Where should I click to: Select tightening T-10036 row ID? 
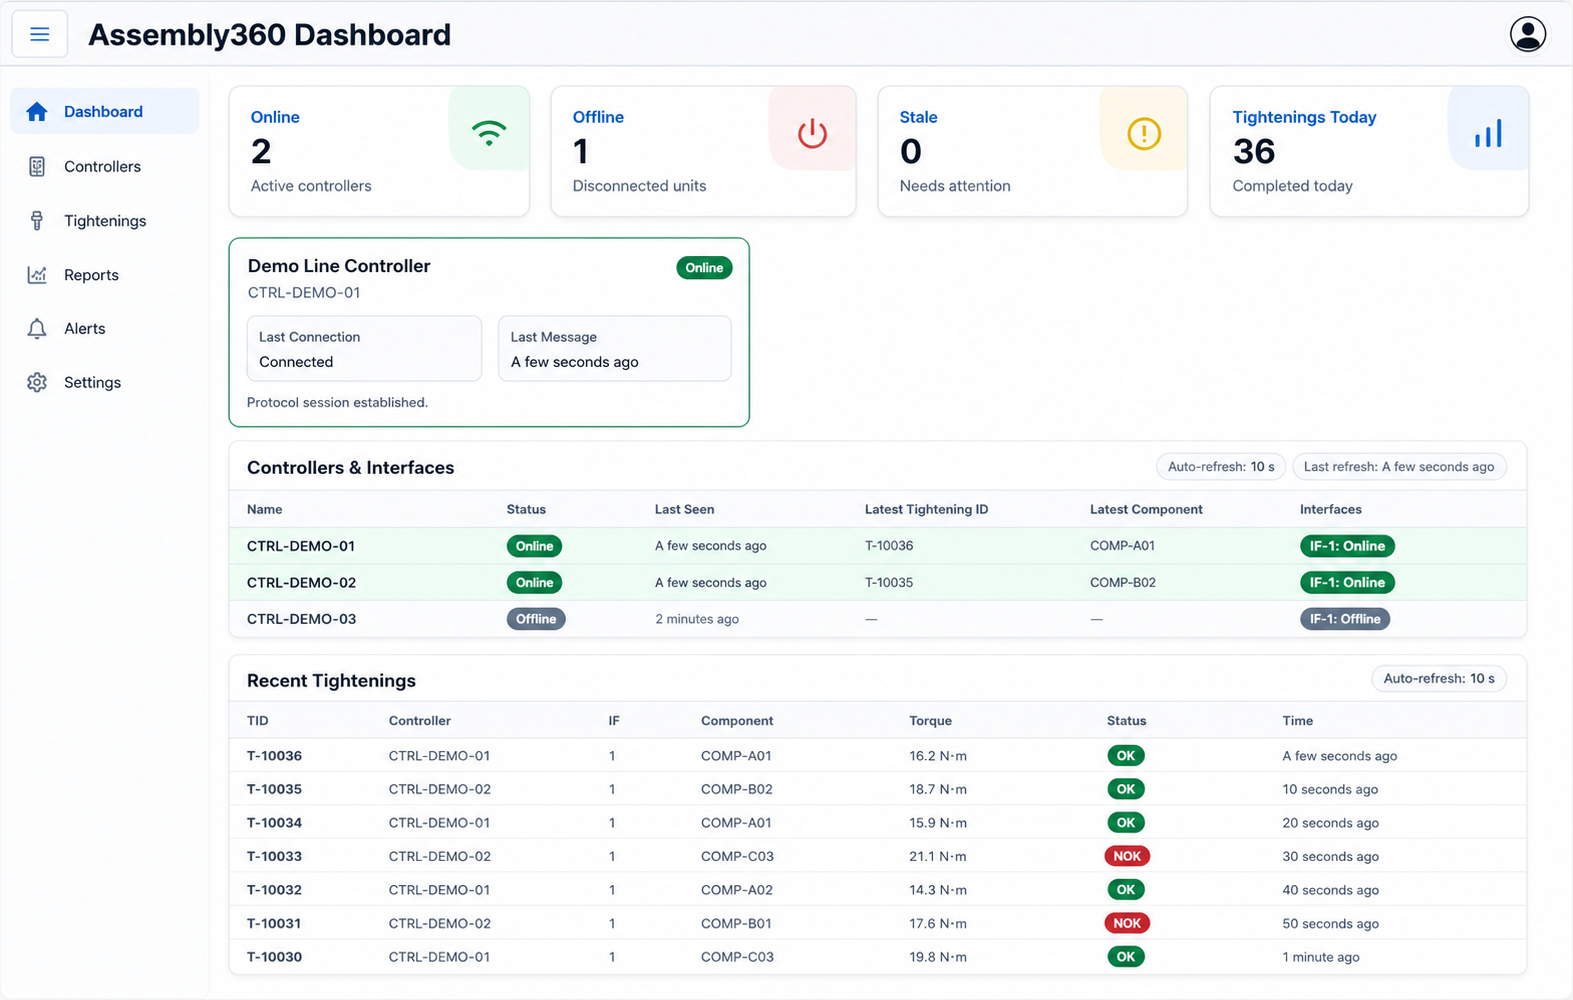pyautogui.click(x=274, y=756)
